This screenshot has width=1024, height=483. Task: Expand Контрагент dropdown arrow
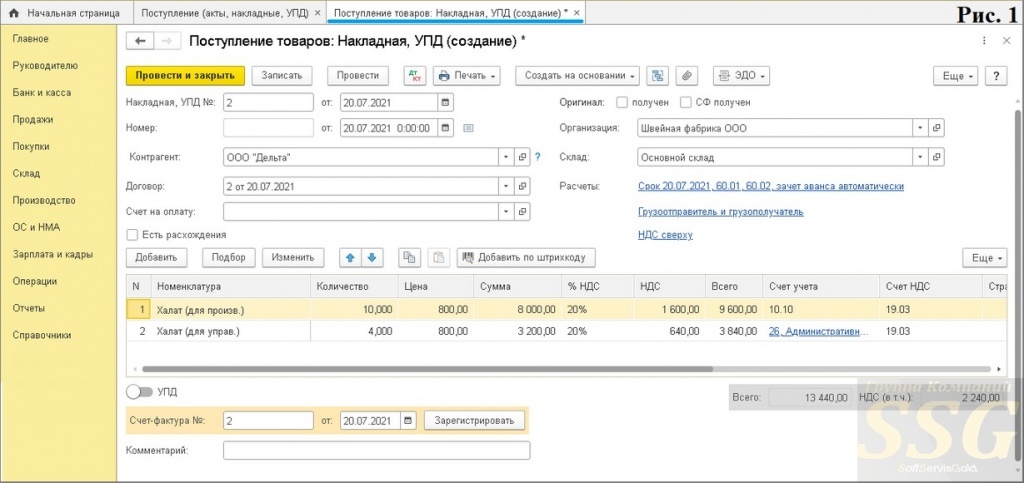pyautogui.click(x=506, y=157)
